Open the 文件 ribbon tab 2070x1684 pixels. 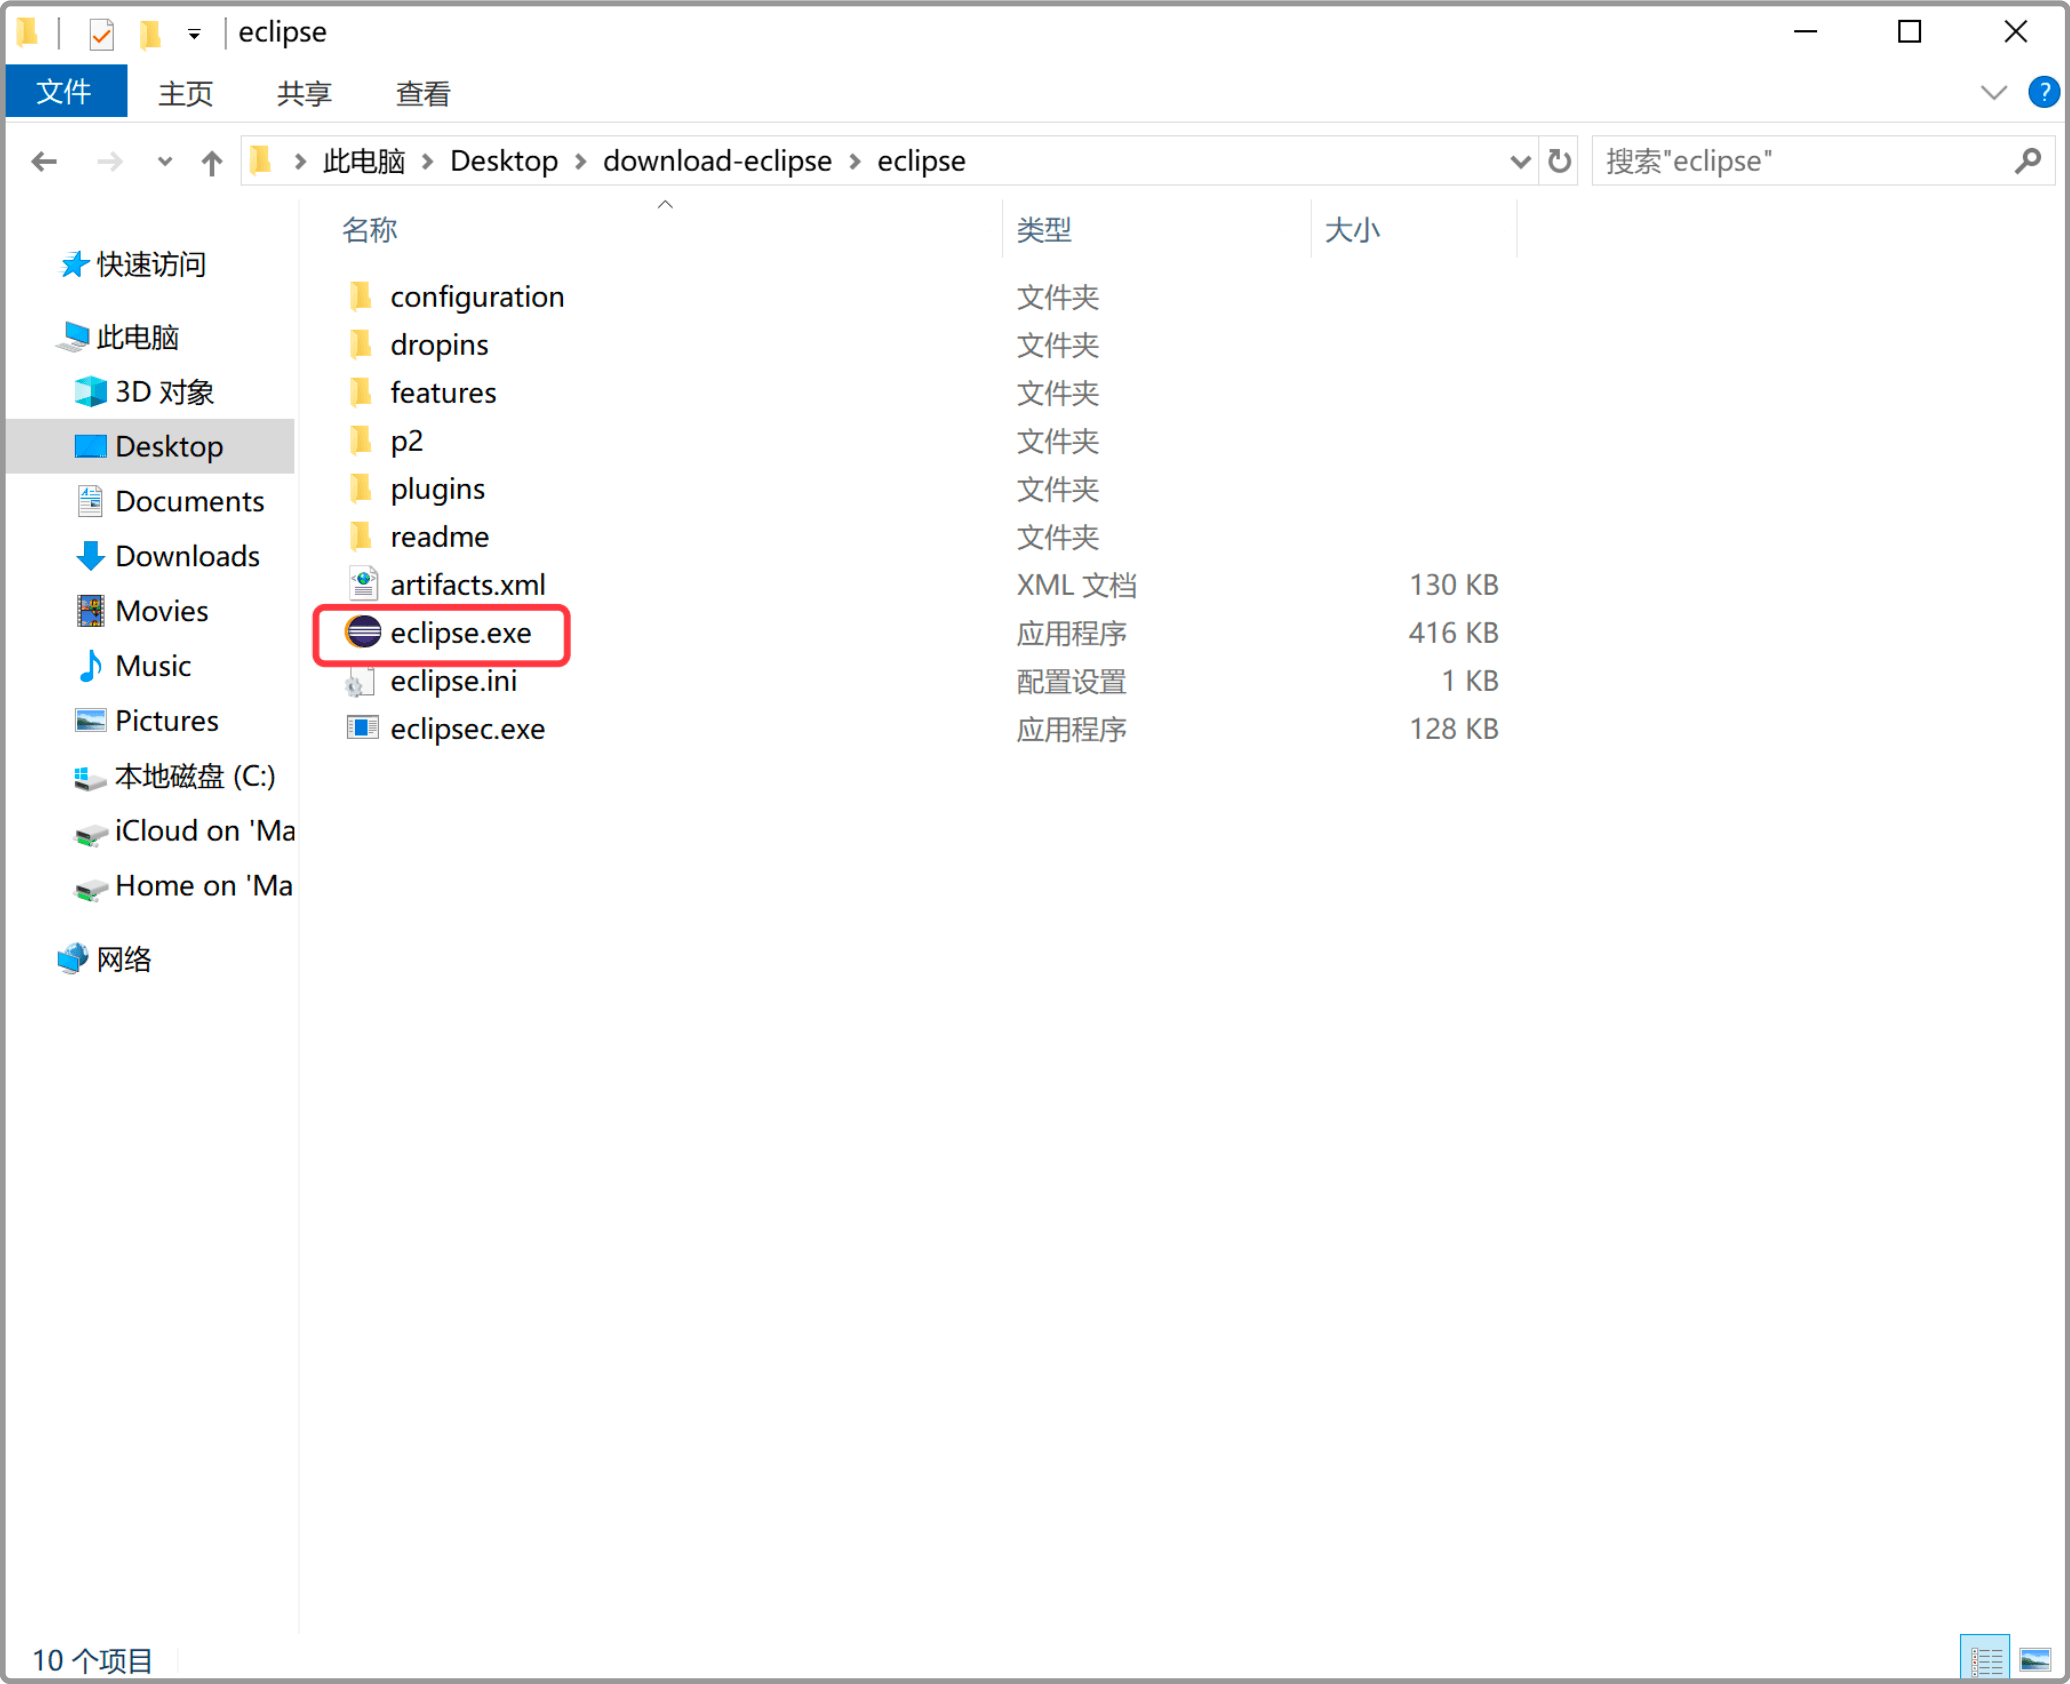click(x=65, y=92)
